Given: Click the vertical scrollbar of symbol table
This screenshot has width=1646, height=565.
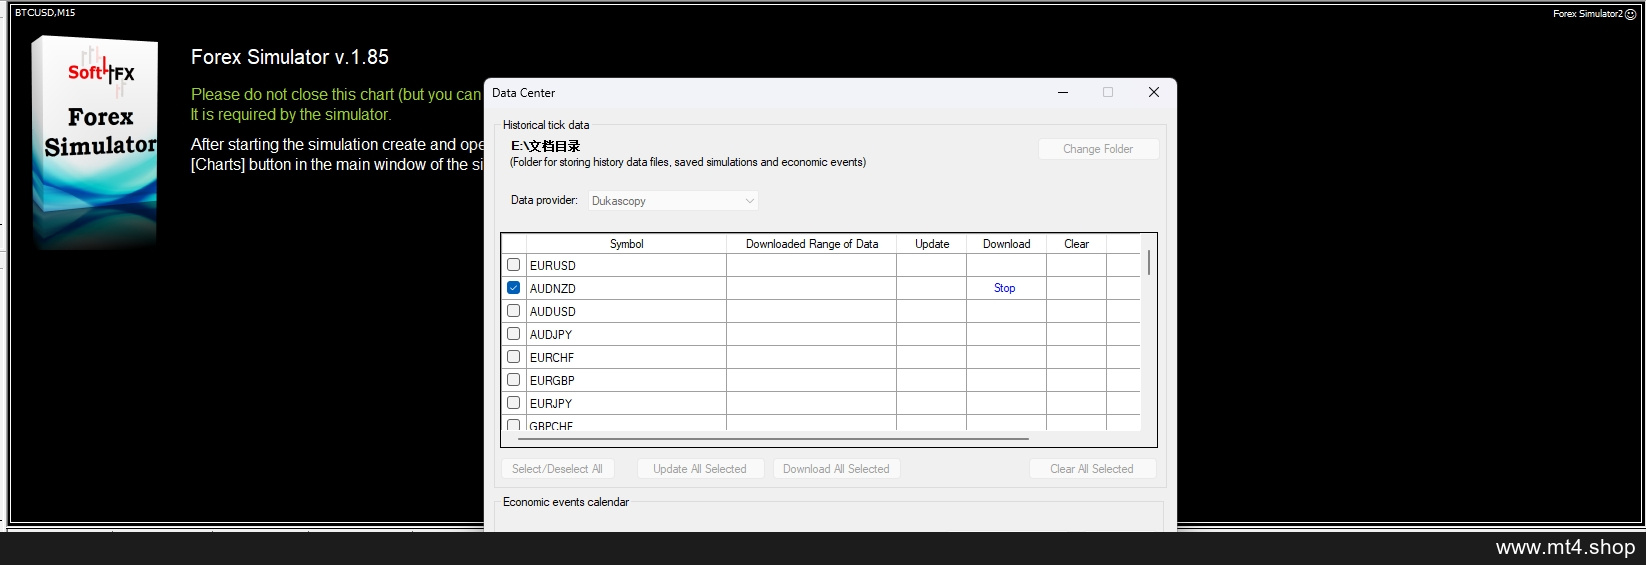Looking at the screenshot, I should 1149,262.
